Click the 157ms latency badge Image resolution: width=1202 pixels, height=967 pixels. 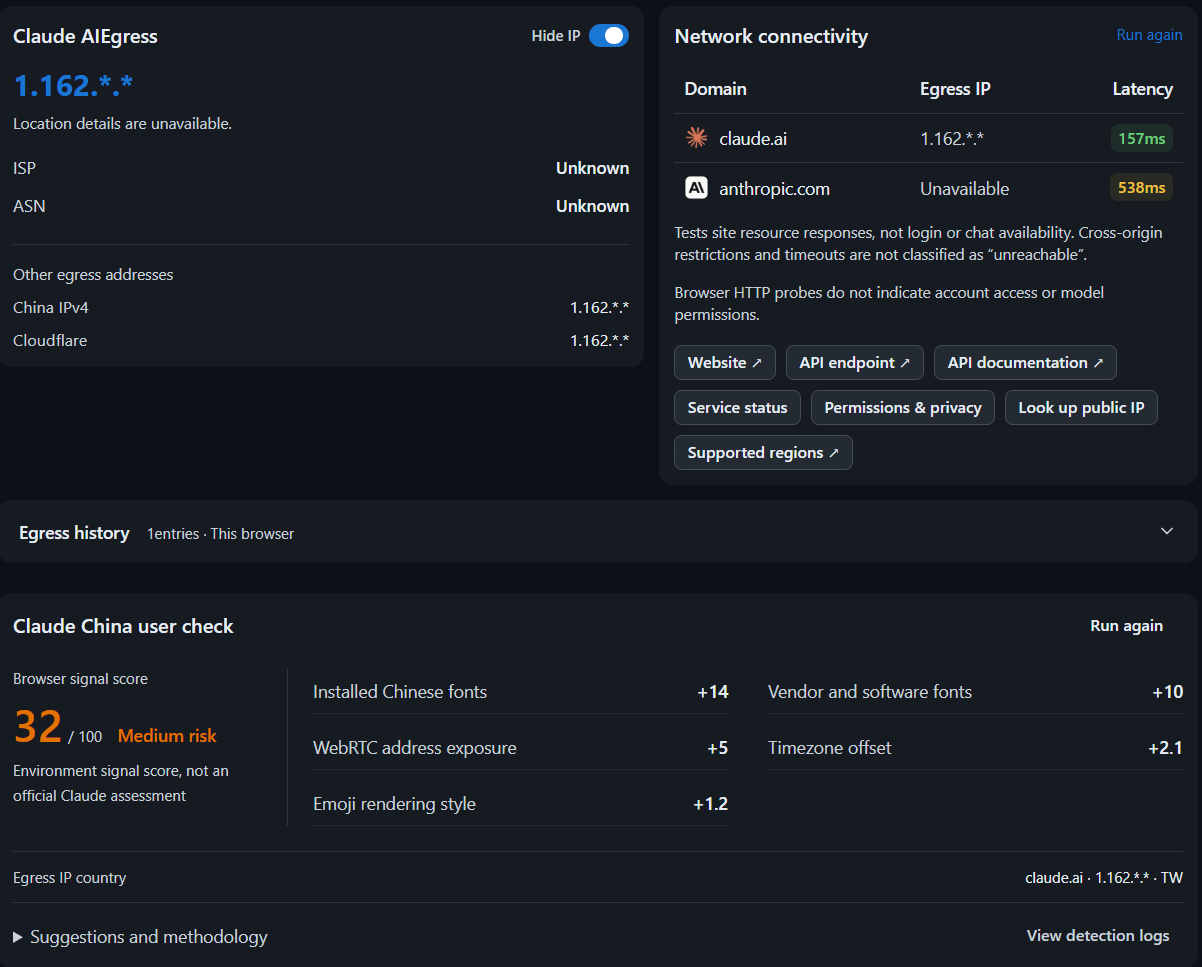click(x=1142, y=138)
